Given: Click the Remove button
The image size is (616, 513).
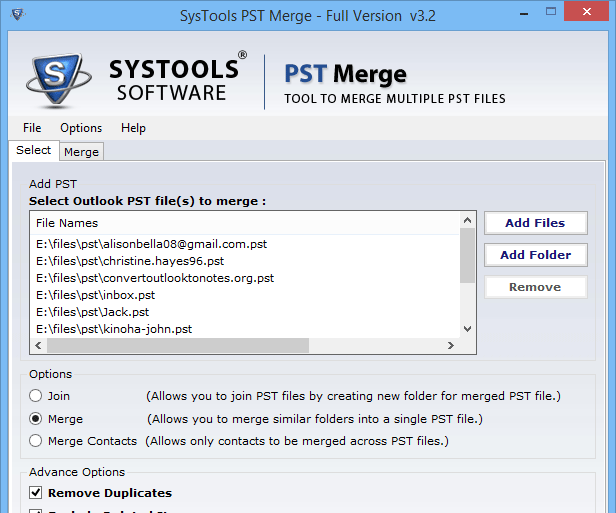Looking at the screenshot, I should pos(535,287).
